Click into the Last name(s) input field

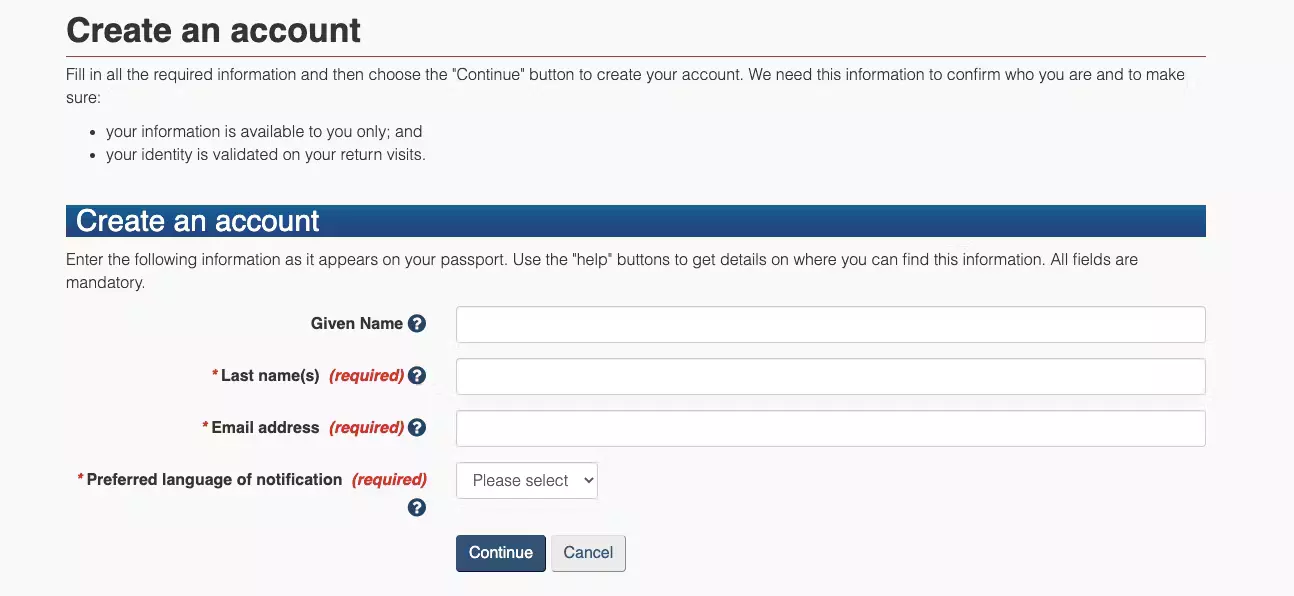(830, 377)
